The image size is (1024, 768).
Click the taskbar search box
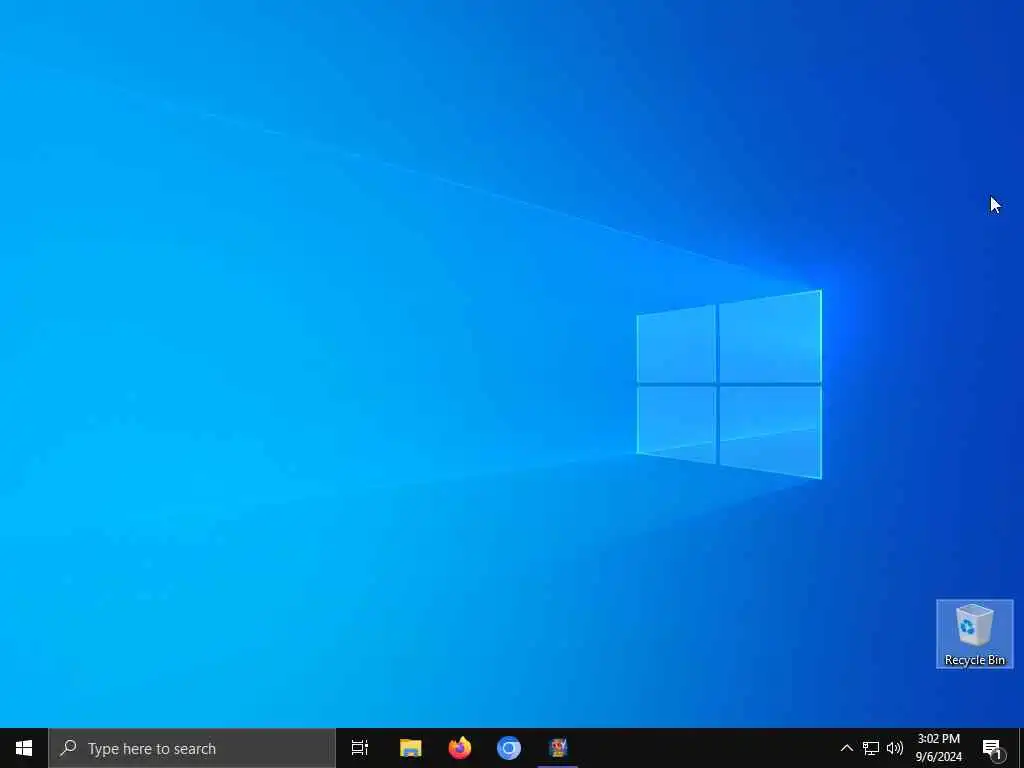pyautogui.click(x=192, y=748)
